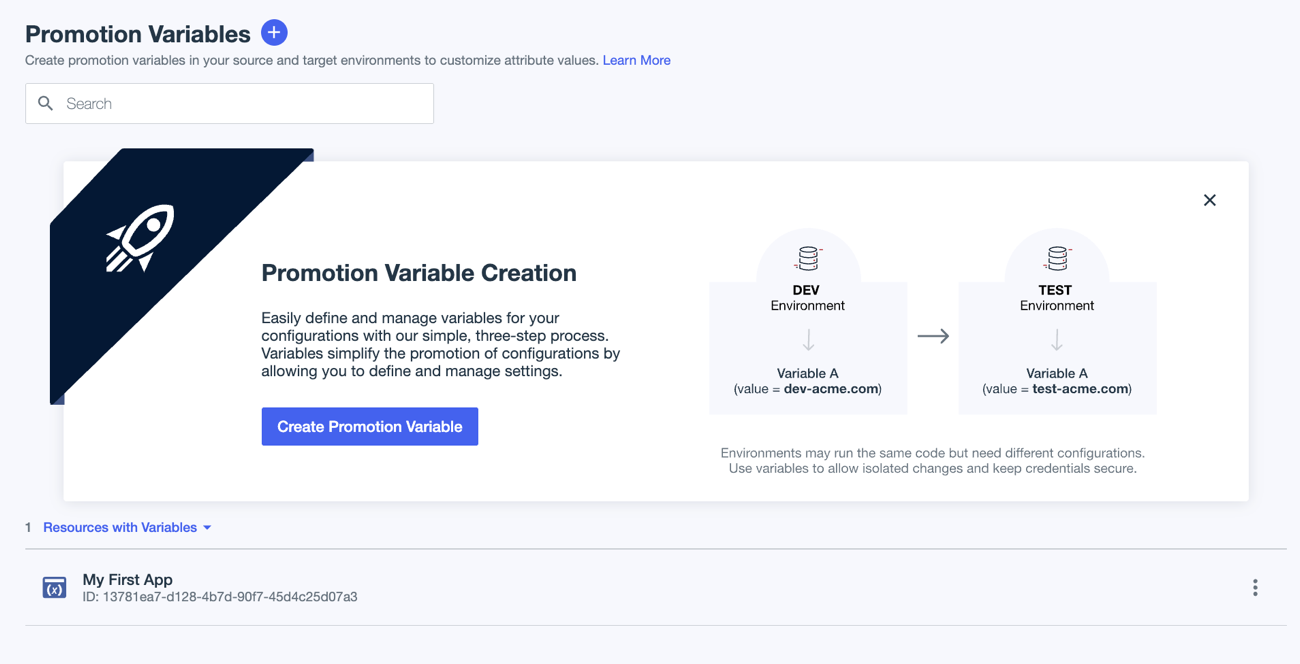This screenshot has width=1300, height=664.
Task: Click the TEST Environment database icon
Action: [1057, 259]
